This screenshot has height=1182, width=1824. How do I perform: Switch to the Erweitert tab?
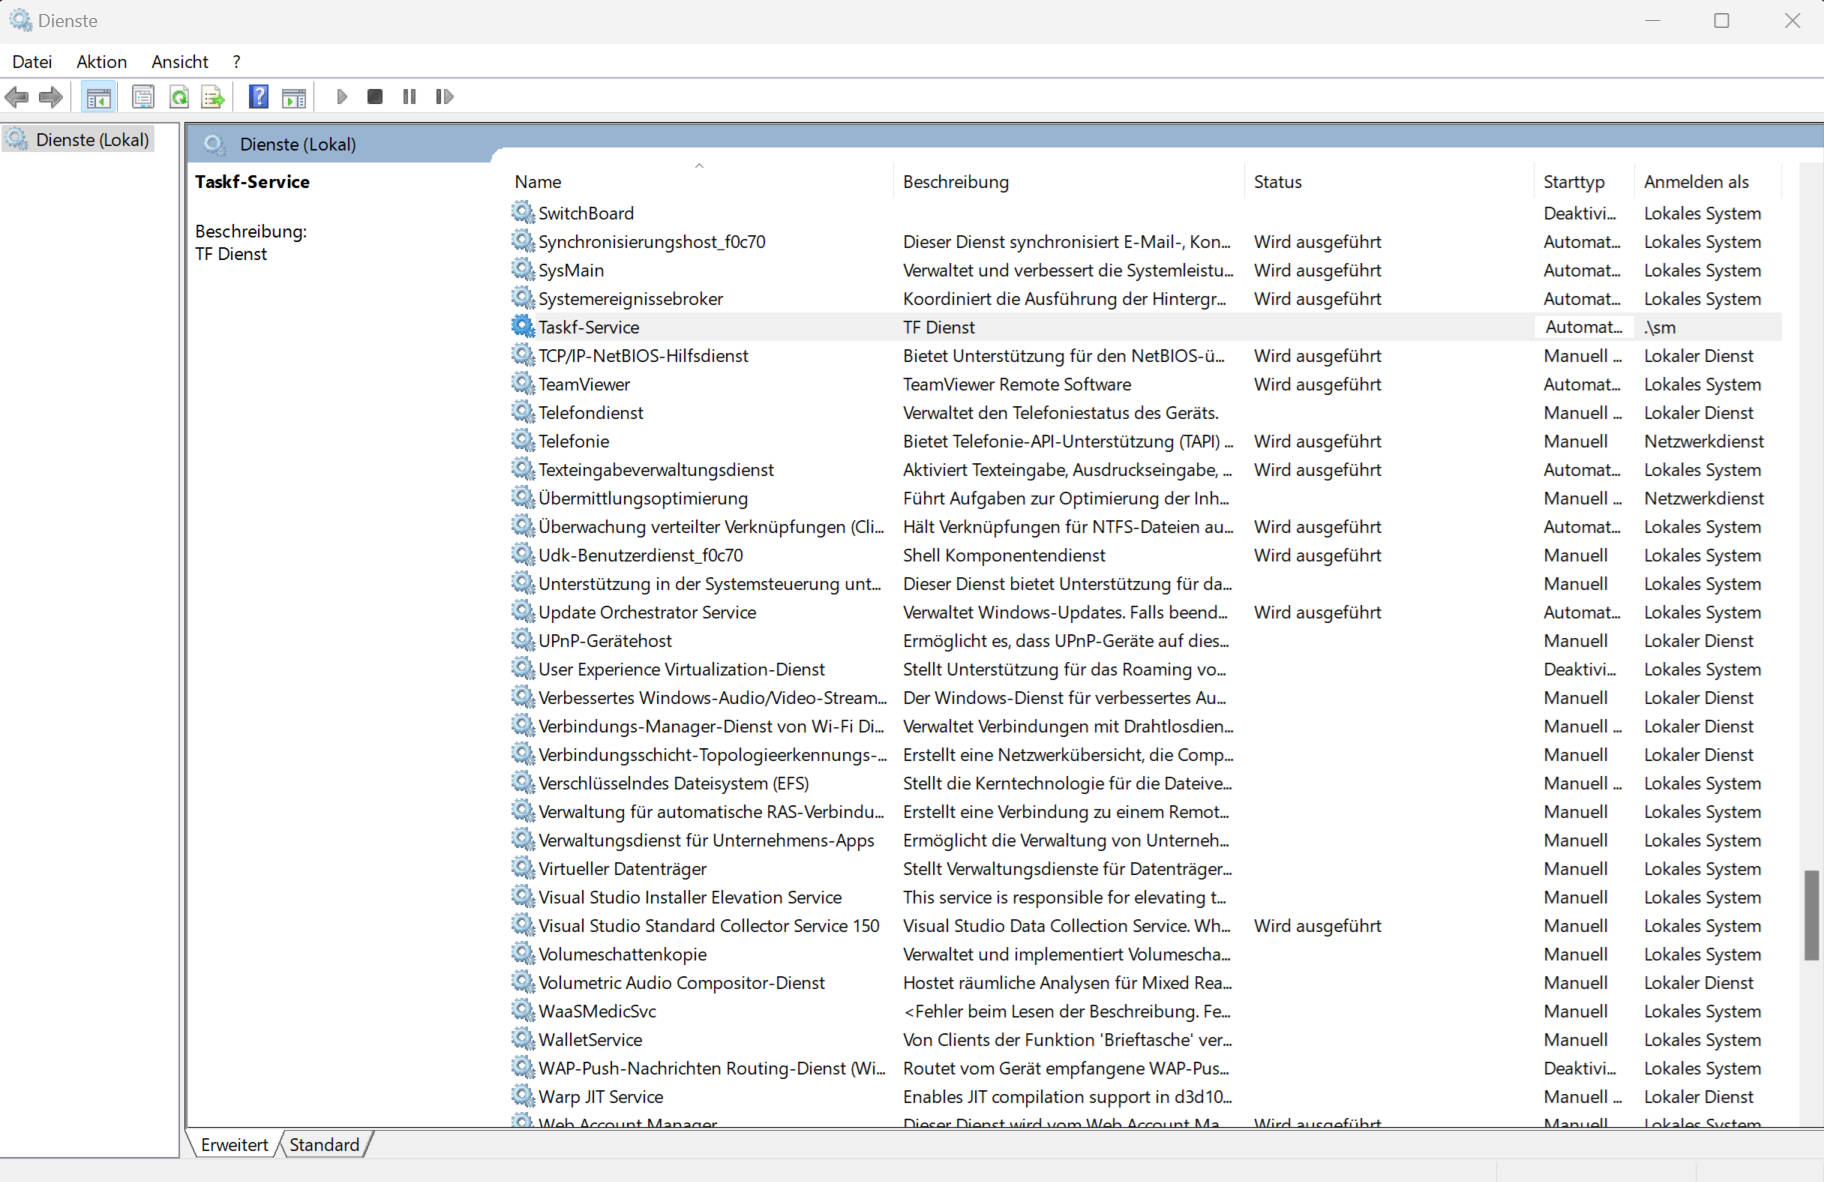coord(234,1145)
